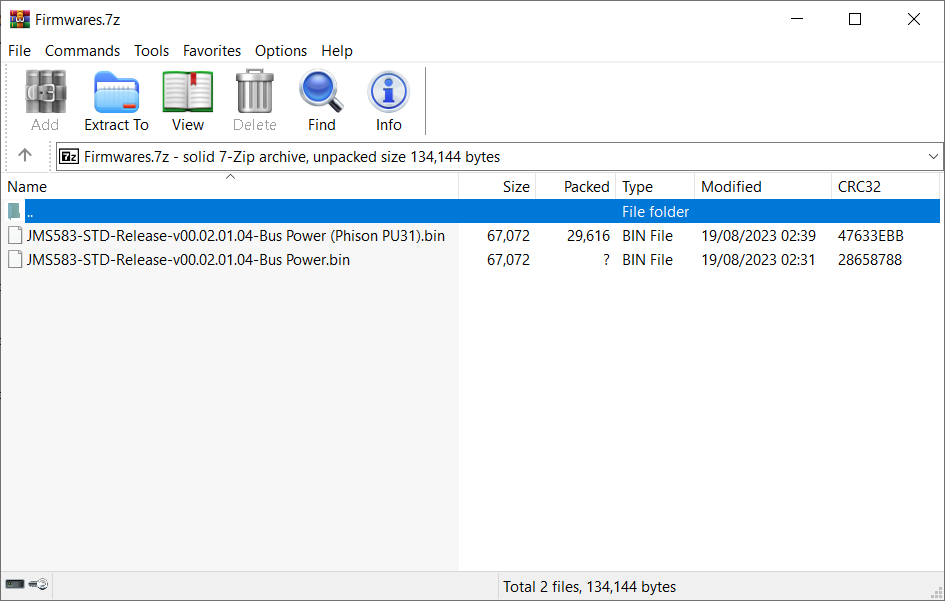Click modified date 19/08/2023 02:39
Image resolution: width=945 pixels, height=601 pixels.
point(758,236)
